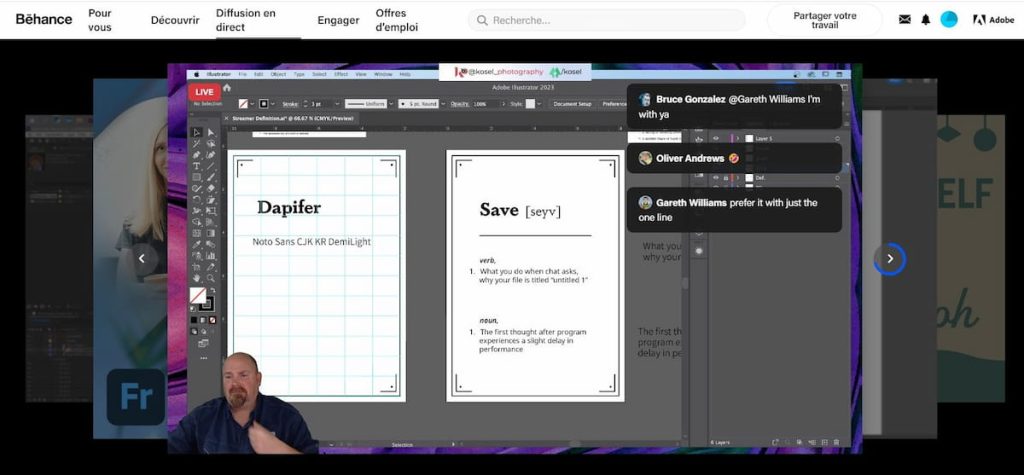
Task: Open the notifications bell
Action: tap(925, 20)
